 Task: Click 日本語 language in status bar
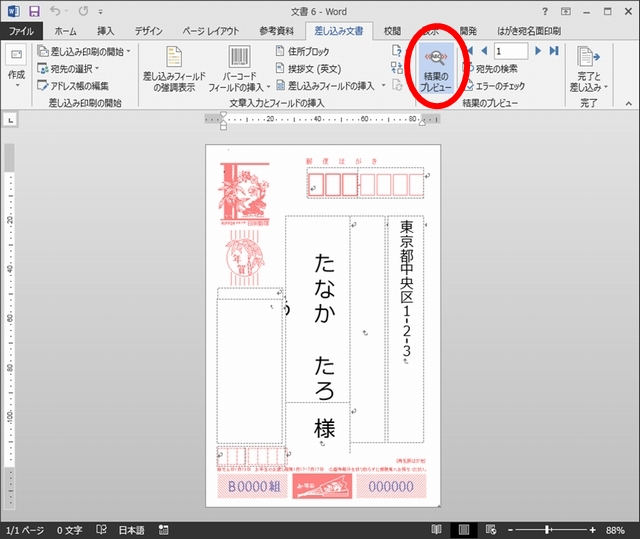coord(131,530)
